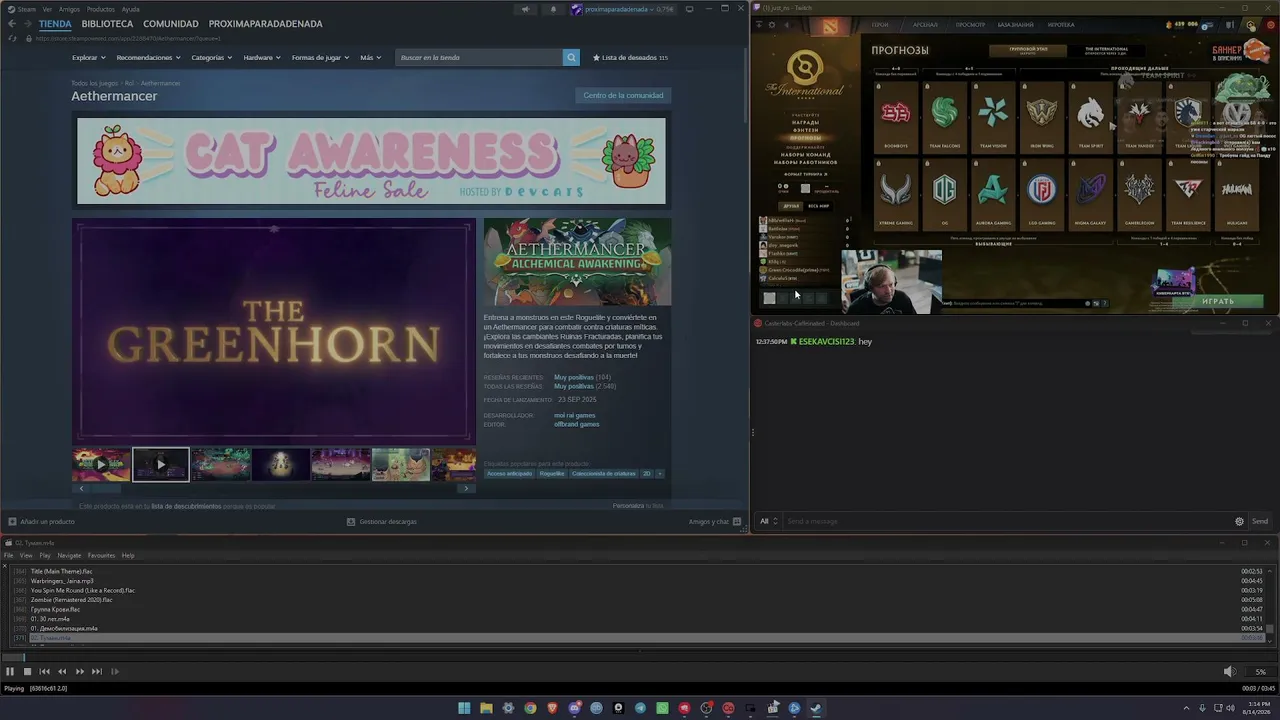Expand the Formas de jugar dropdown

pyautogui.click(x=320, y=57)
